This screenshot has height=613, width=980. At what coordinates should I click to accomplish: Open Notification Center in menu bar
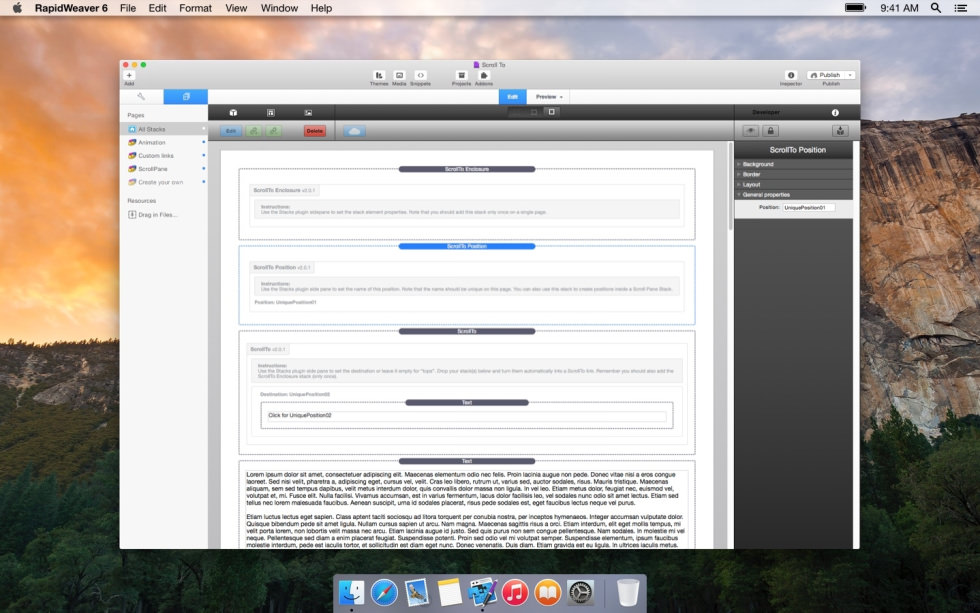961,8
